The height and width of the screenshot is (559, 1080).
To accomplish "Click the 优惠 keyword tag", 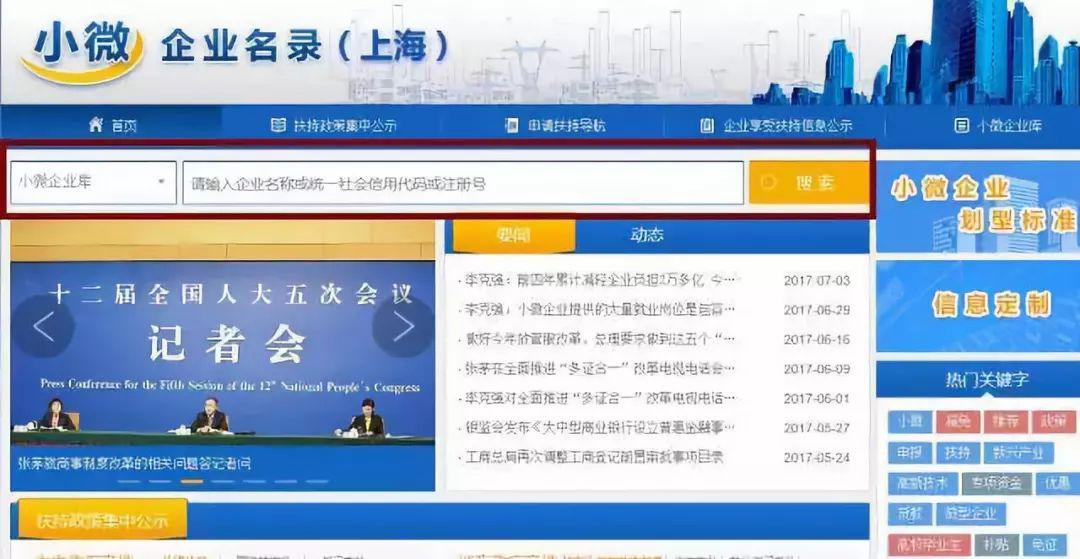I will (x=1057, y=483).
